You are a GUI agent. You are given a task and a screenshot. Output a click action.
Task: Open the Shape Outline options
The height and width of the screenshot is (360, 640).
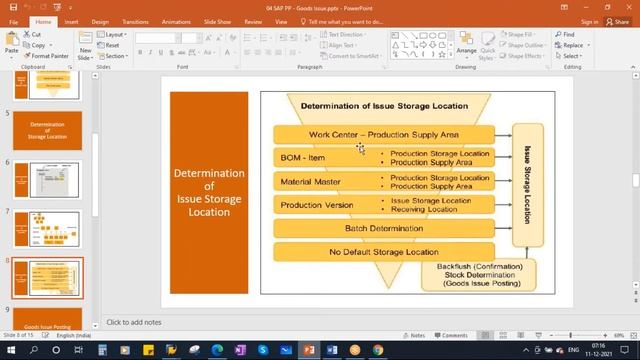522,45
